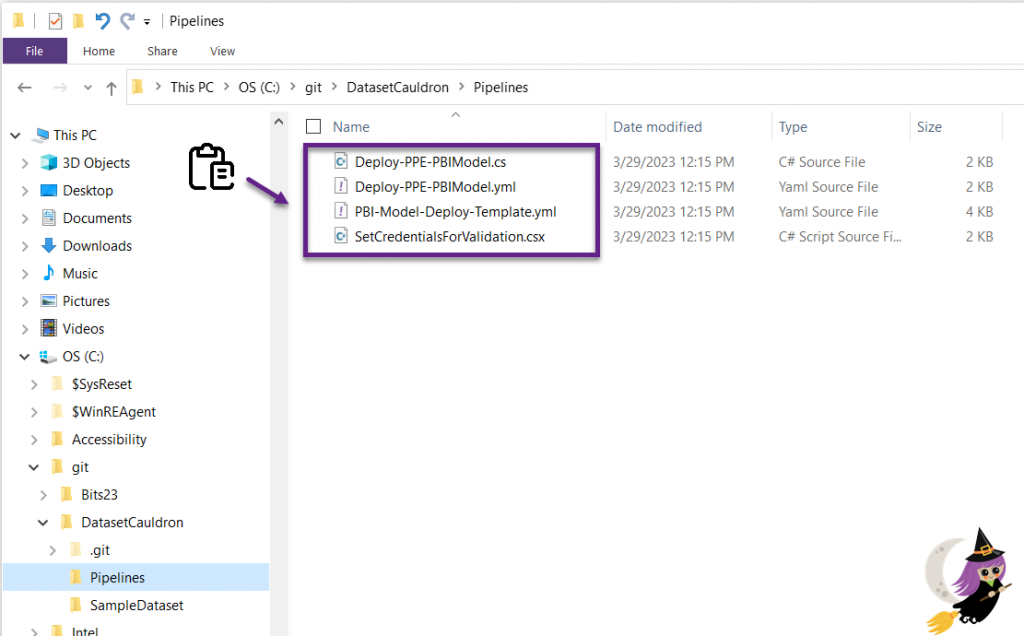The width and height of the screenshot is (1024, 636).
Task: Expand the Documents tree node
Action: (25, 218)
